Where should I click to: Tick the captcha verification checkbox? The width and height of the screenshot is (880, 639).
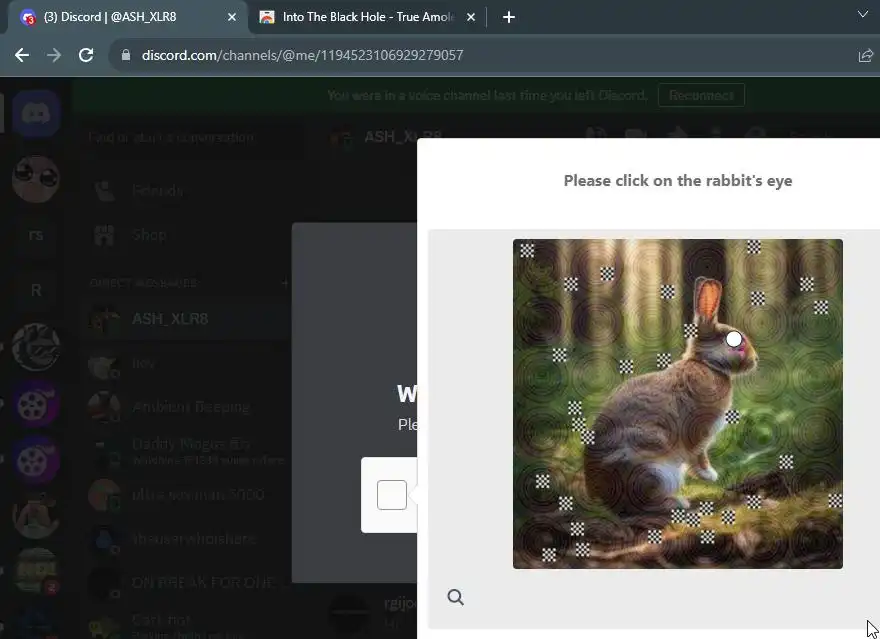tap(392, 495)
